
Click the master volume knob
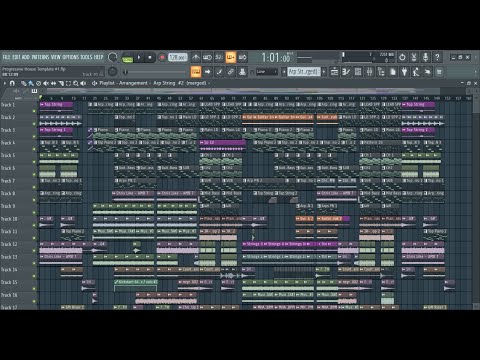(x=113, y=57)
